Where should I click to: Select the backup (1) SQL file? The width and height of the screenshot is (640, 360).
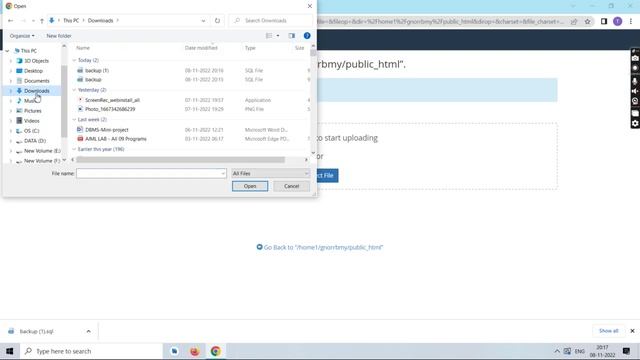[97, 71]
